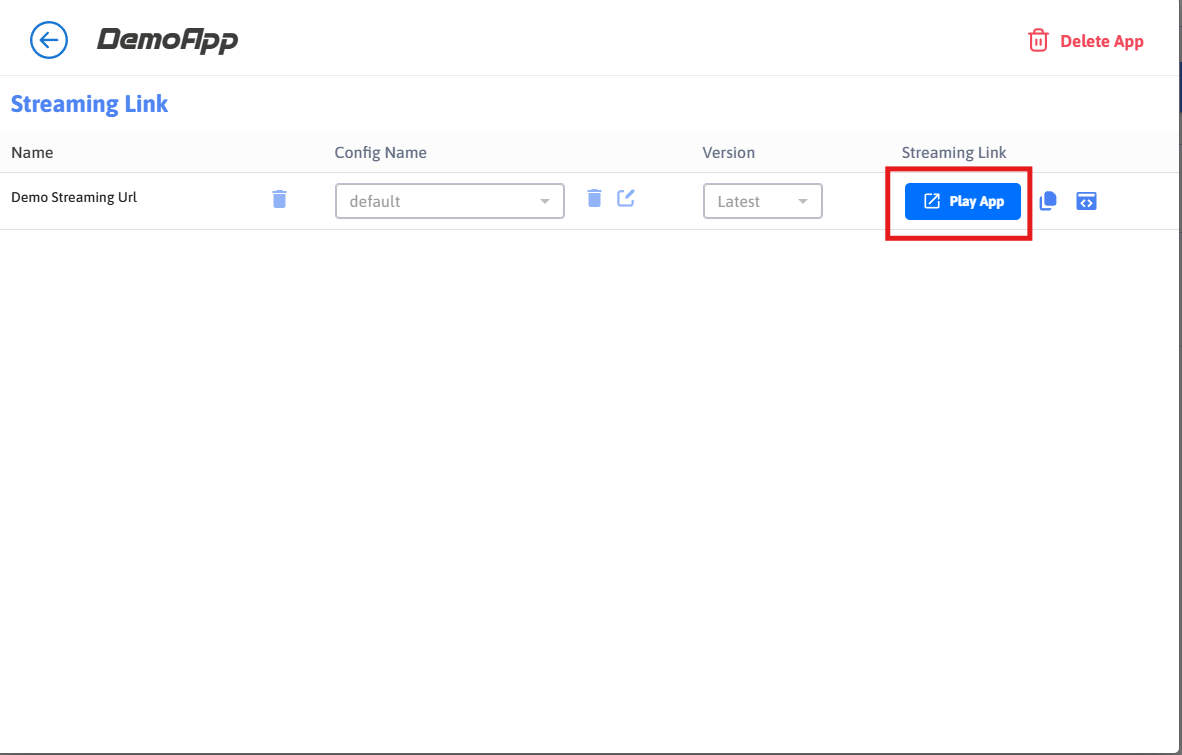The width and height of the screenshot is (1182, 755).
Task: Click the Version column header
Action: (728, 153)
